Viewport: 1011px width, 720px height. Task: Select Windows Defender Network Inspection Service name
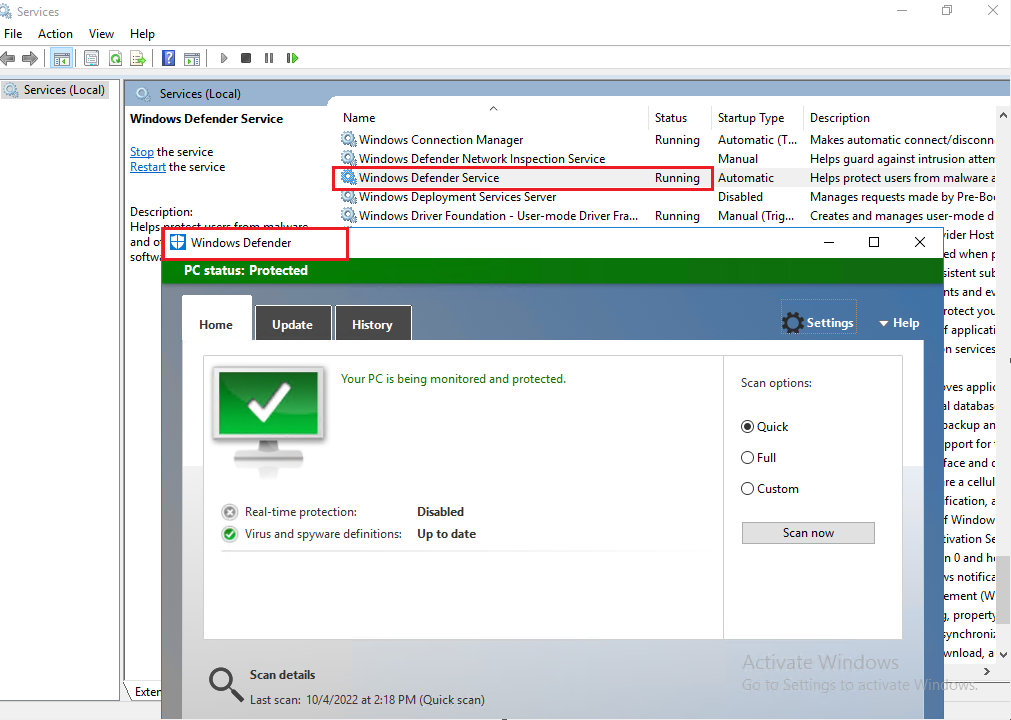(x=482, y=159)
